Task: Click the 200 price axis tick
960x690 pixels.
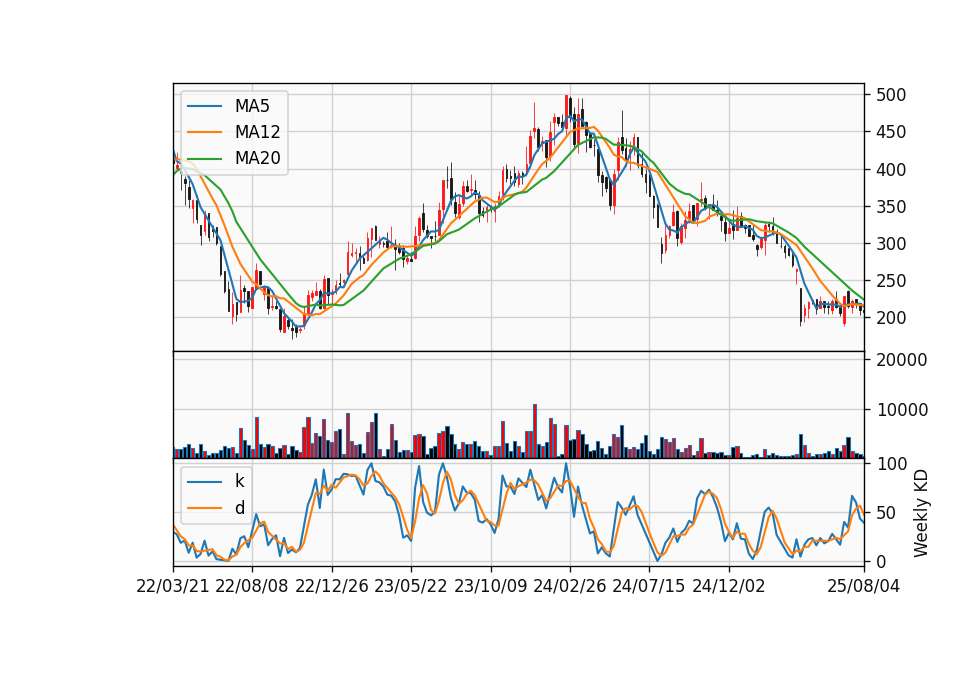Action: [890, 318]
